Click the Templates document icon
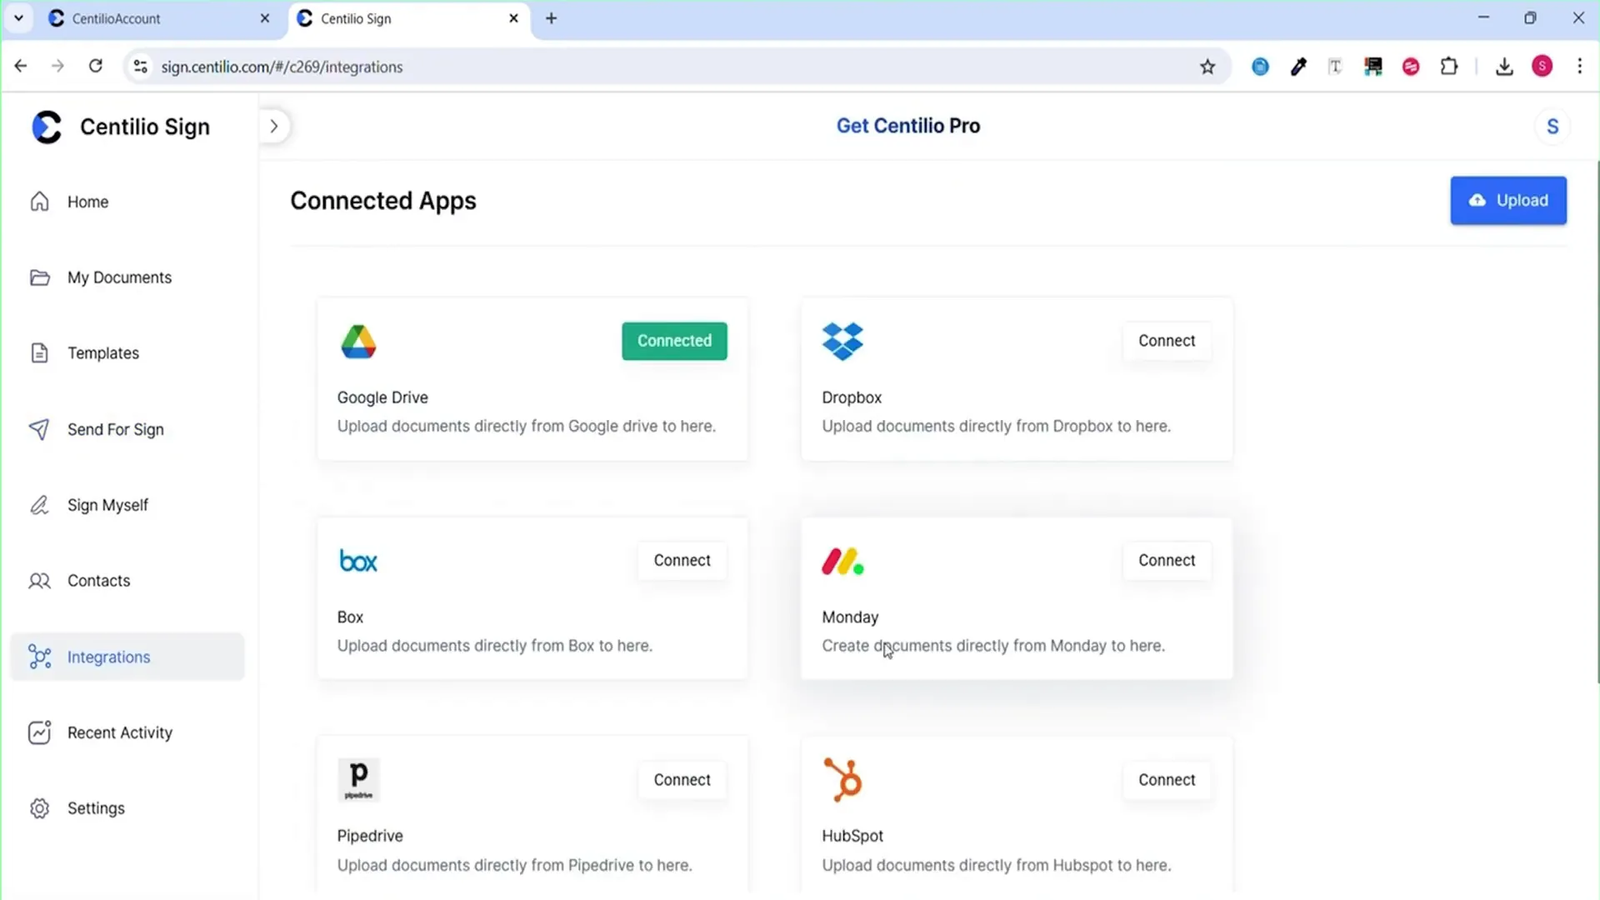Screen dimensions: 1600x900 pyautogui.click(x=39, y=353)
